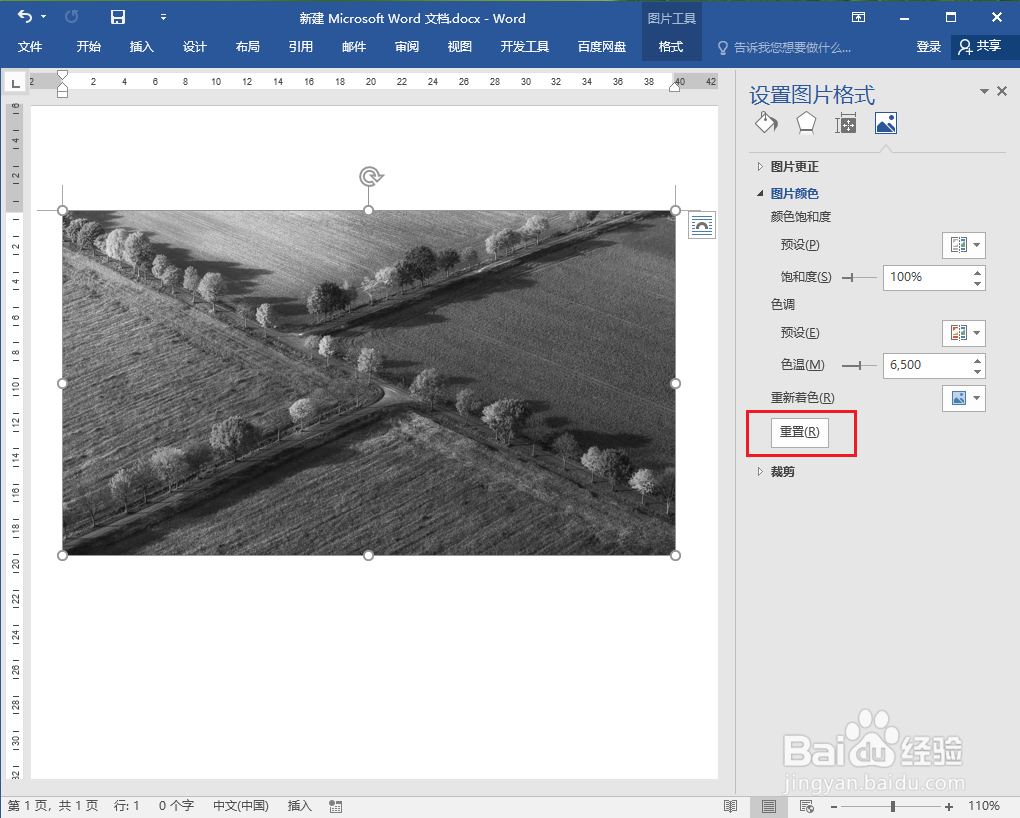Click the 重置(R) button
Screen dimensions: 1020x818
tap(799, 432)
